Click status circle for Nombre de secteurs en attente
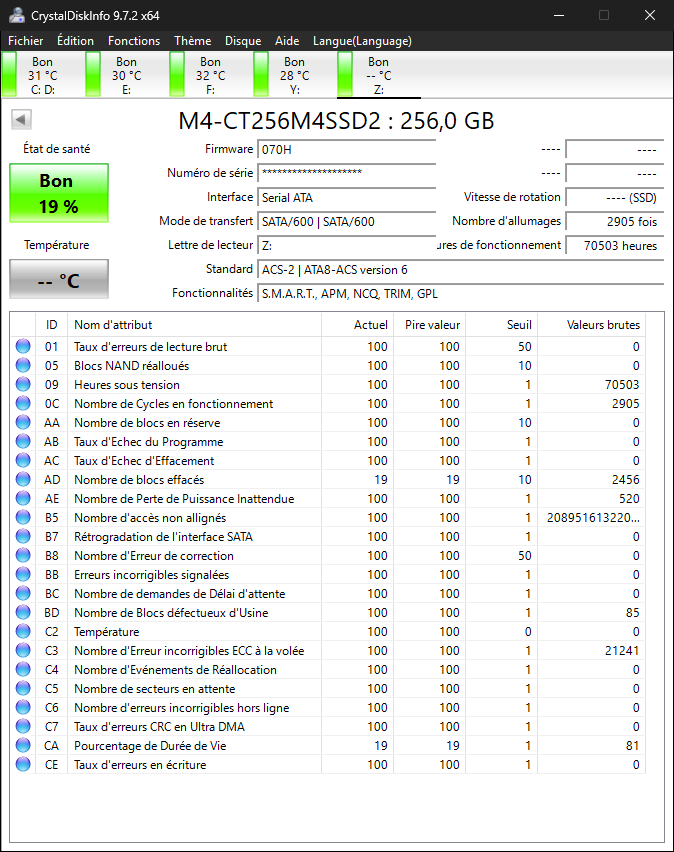 coord(23,688)
